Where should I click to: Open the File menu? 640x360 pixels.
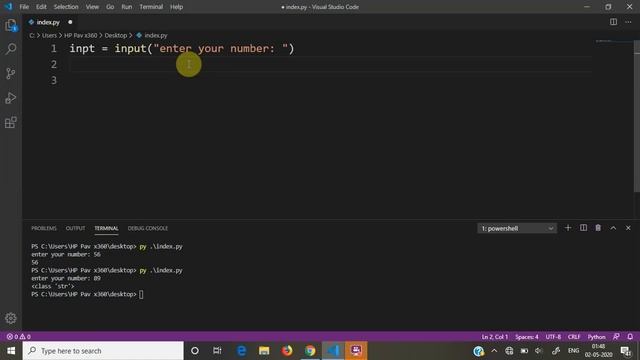click(24, 7)
